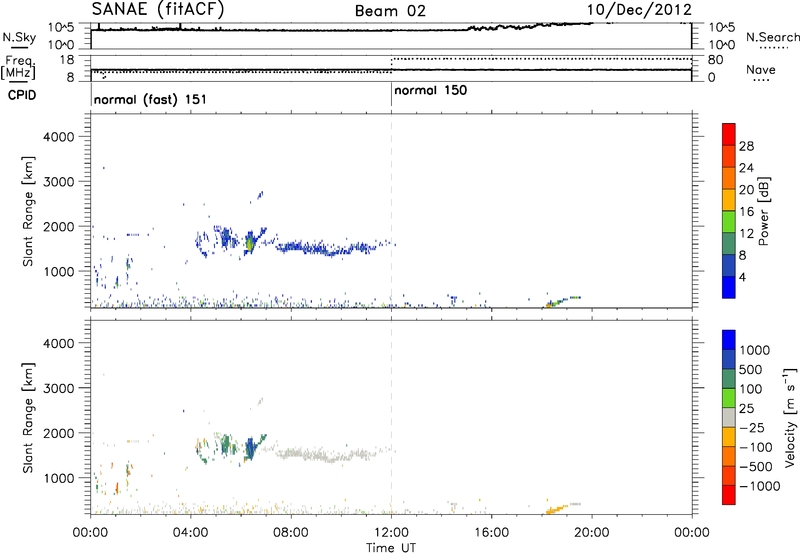Click the 16:00 time tick label

(491, 533)
